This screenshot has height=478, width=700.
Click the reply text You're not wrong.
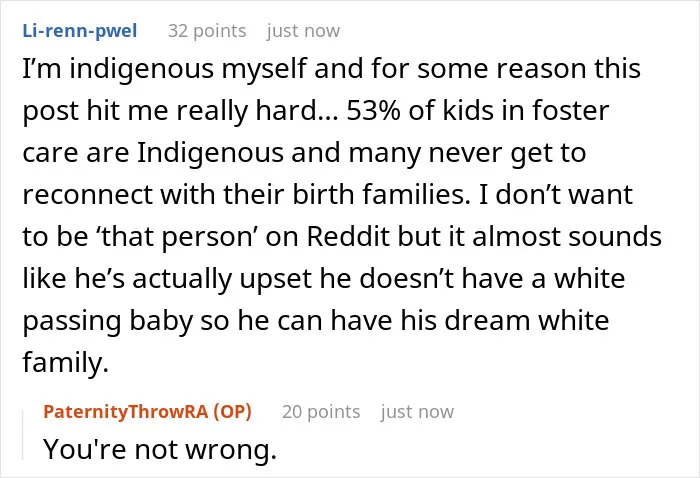pos(160,449)
